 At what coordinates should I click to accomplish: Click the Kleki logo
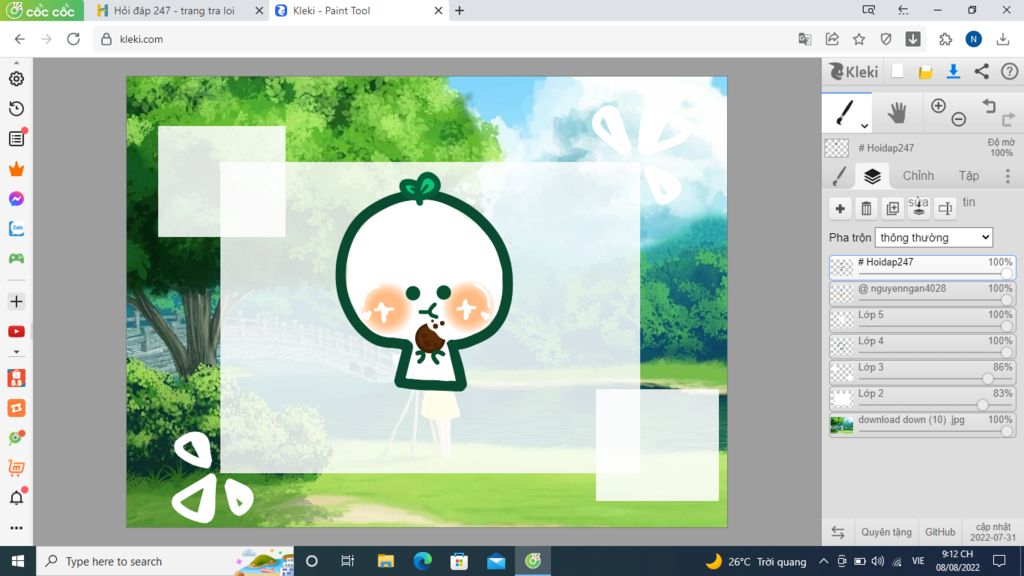(x=854, y=71)
